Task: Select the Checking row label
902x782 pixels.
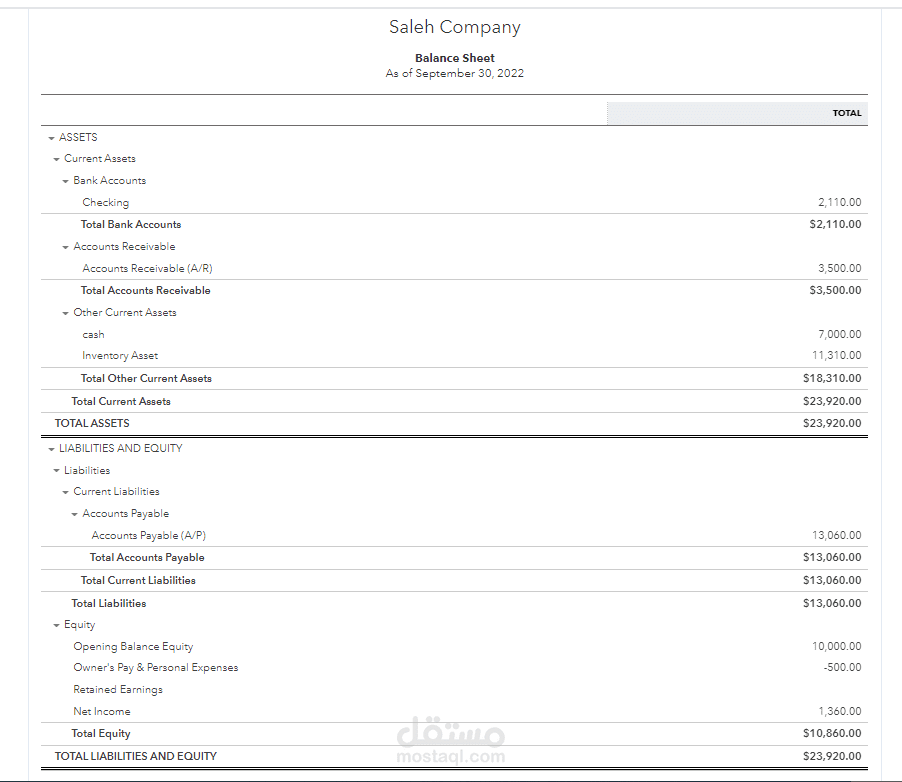Action: pyautogui.click(x=106, y=203)
